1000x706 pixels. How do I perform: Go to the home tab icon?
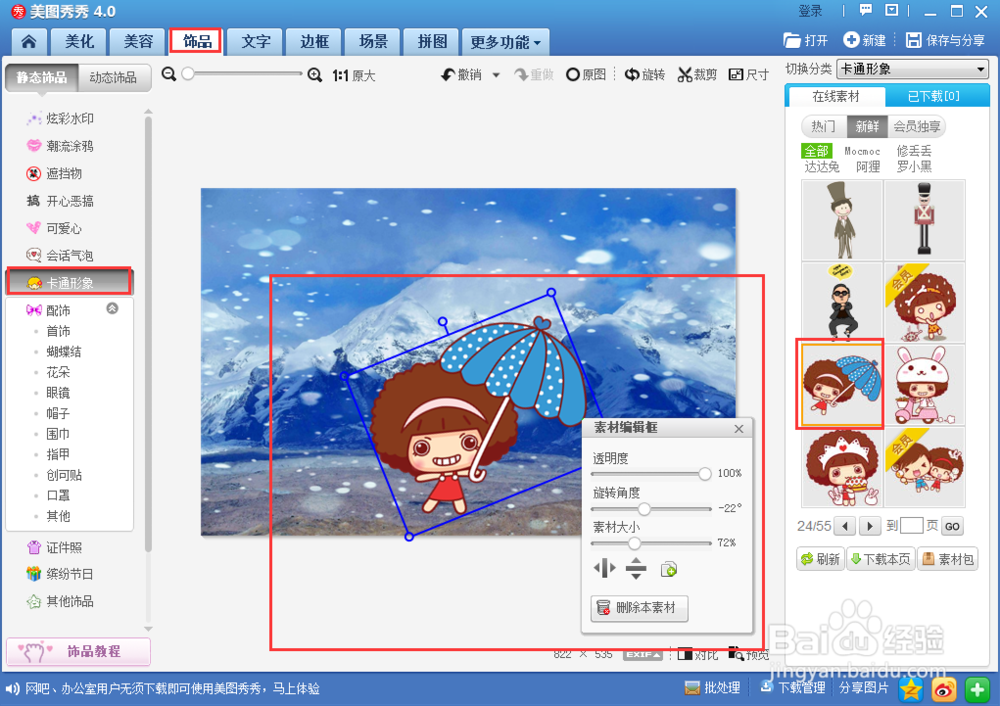pyautogui.click(x=29, y=42)
